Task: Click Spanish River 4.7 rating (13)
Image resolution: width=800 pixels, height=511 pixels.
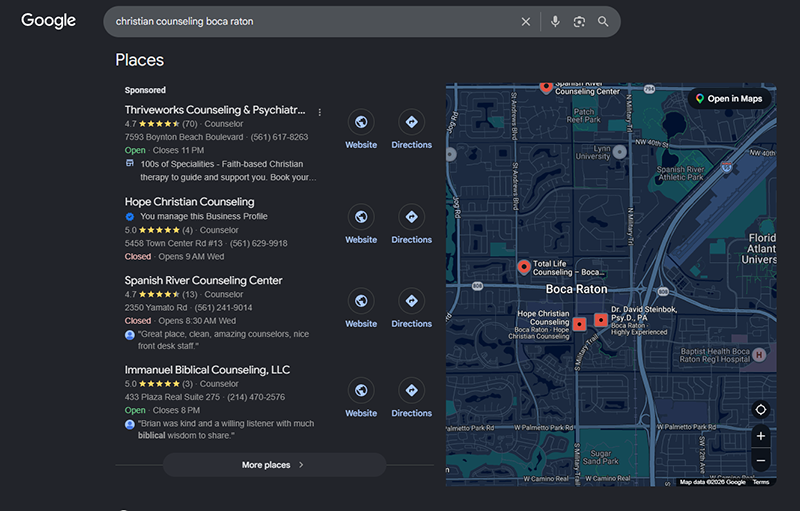Action: 161,294
